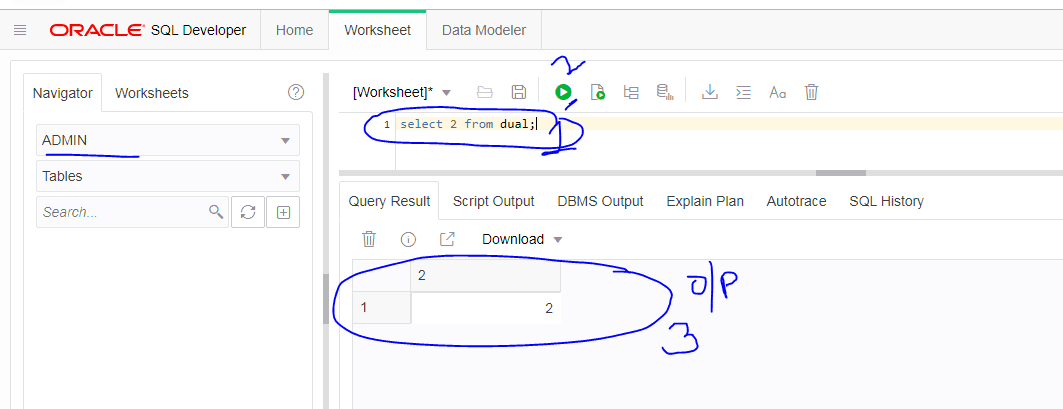This screenshot has width=1063, height=409.
Task: Select the Worksheets panel tab
Action: pos(152,93)
